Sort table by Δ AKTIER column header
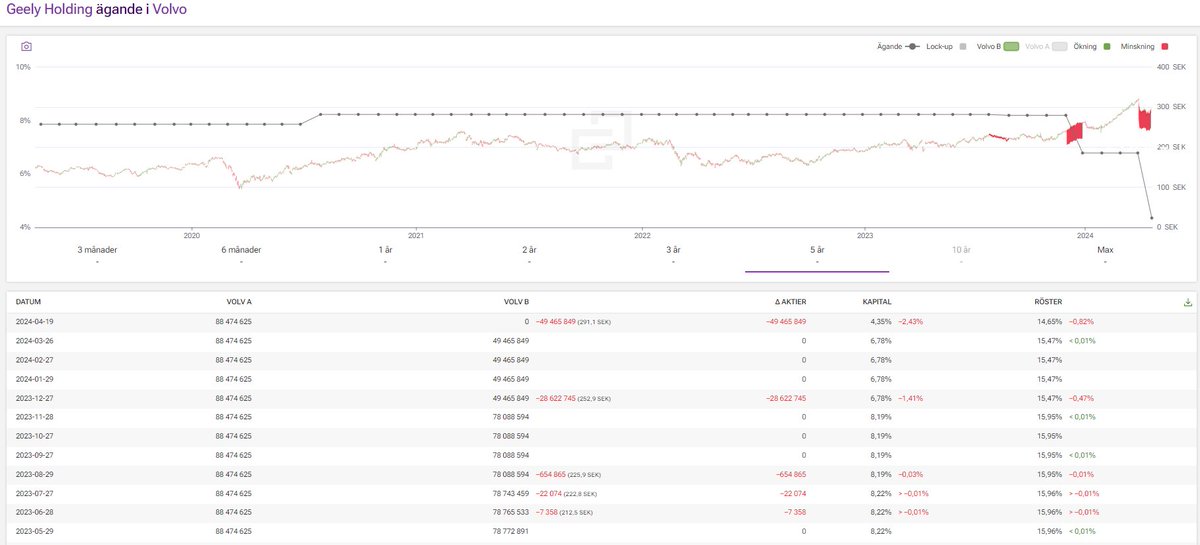Screen dimensions: 1200x545 [788, 301]
